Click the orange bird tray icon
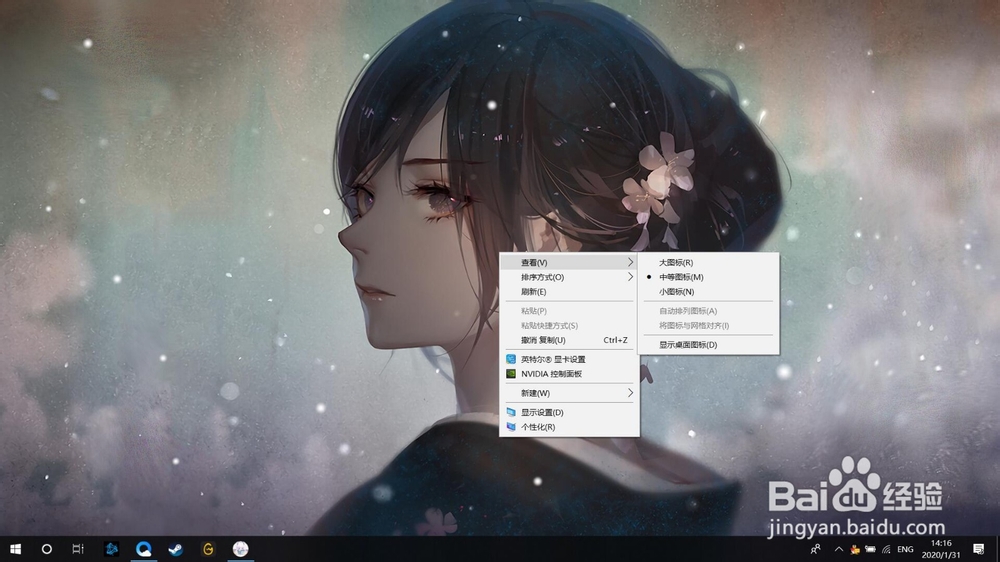The image size is (1000, 562). click(855, 549)
